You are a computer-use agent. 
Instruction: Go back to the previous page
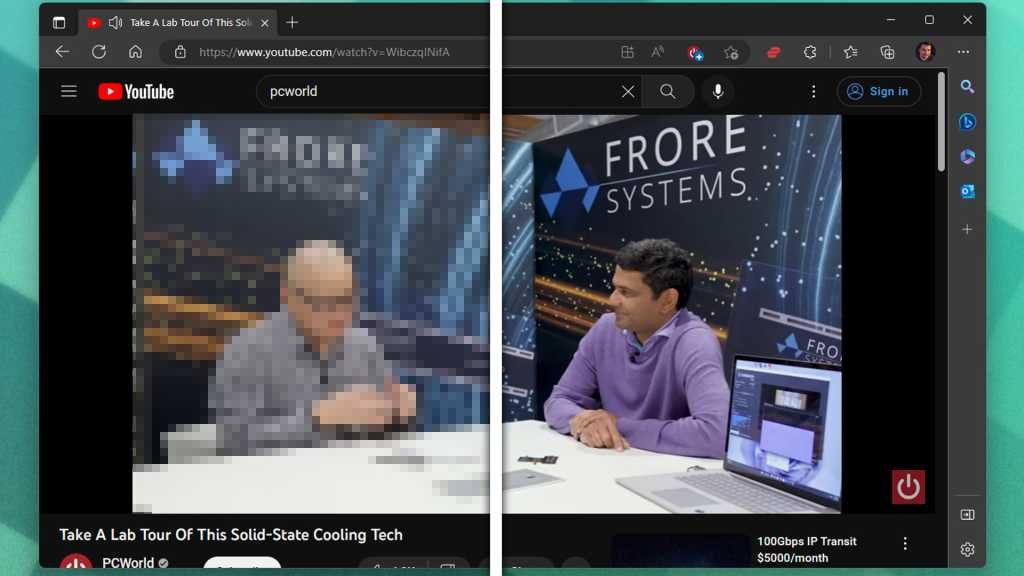(x=62, y=52)
